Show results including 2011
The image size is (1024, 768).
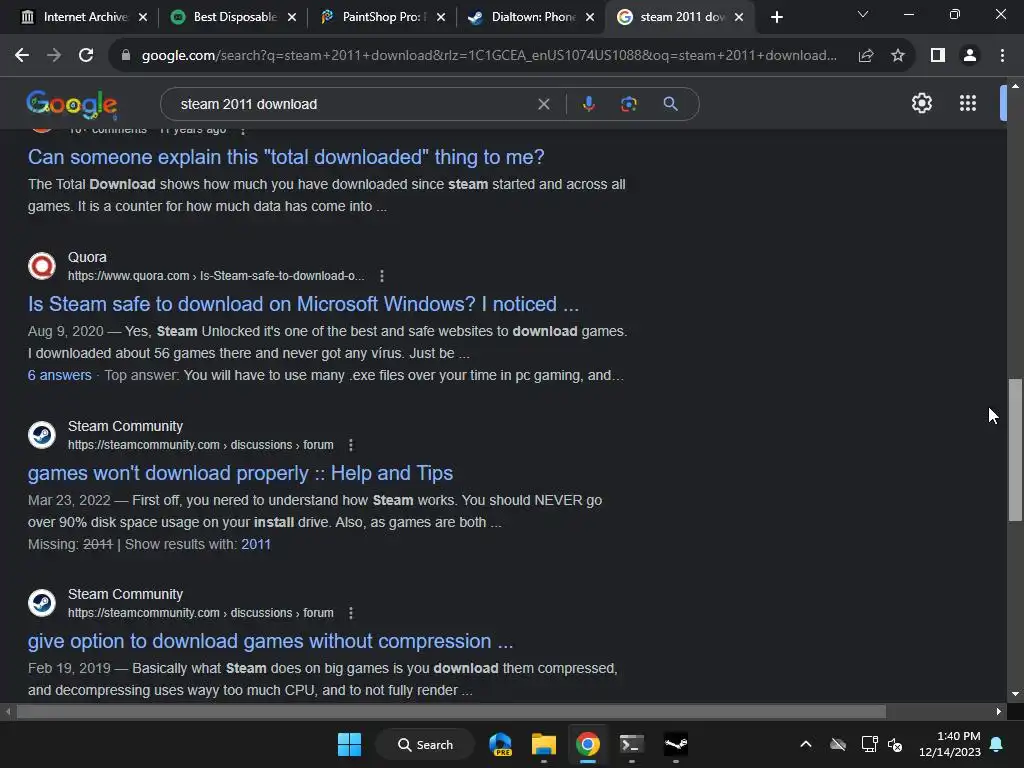tap(255, 545)
